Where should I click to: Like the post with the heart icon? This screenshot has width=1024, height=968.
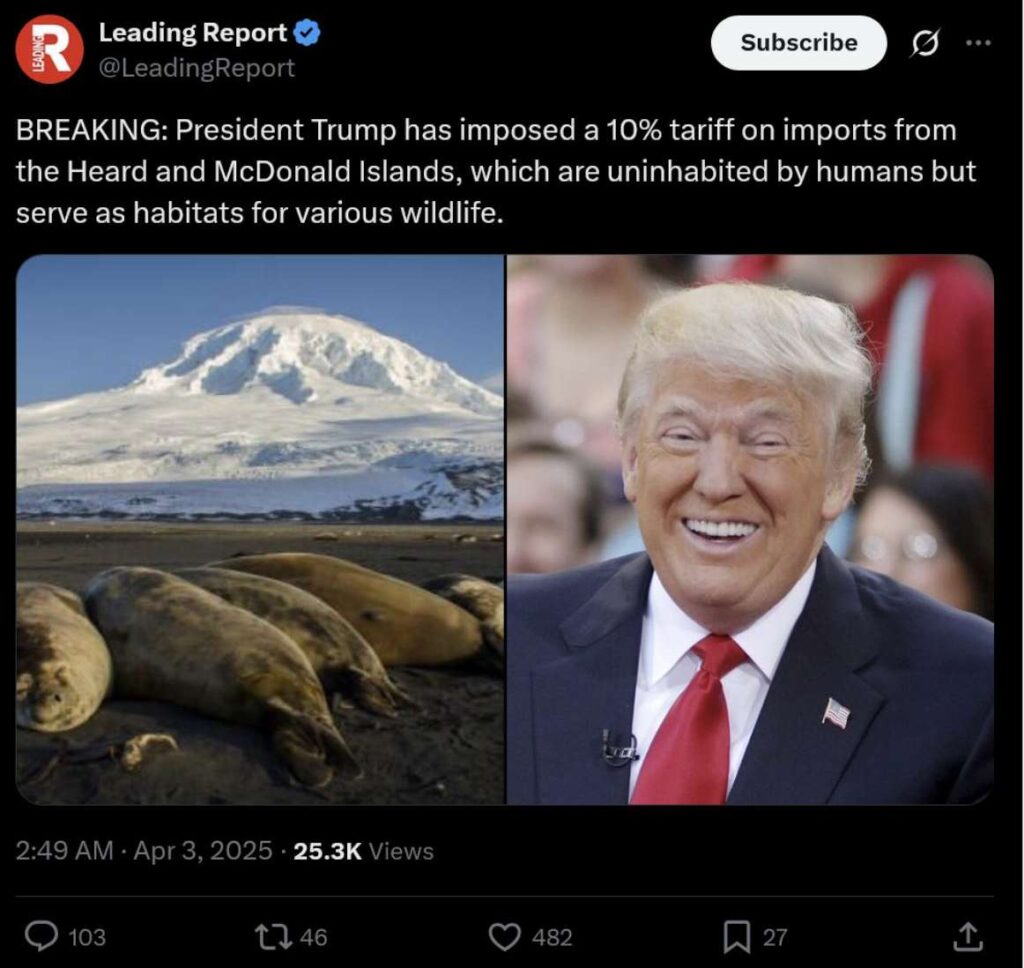pos(505,937)
